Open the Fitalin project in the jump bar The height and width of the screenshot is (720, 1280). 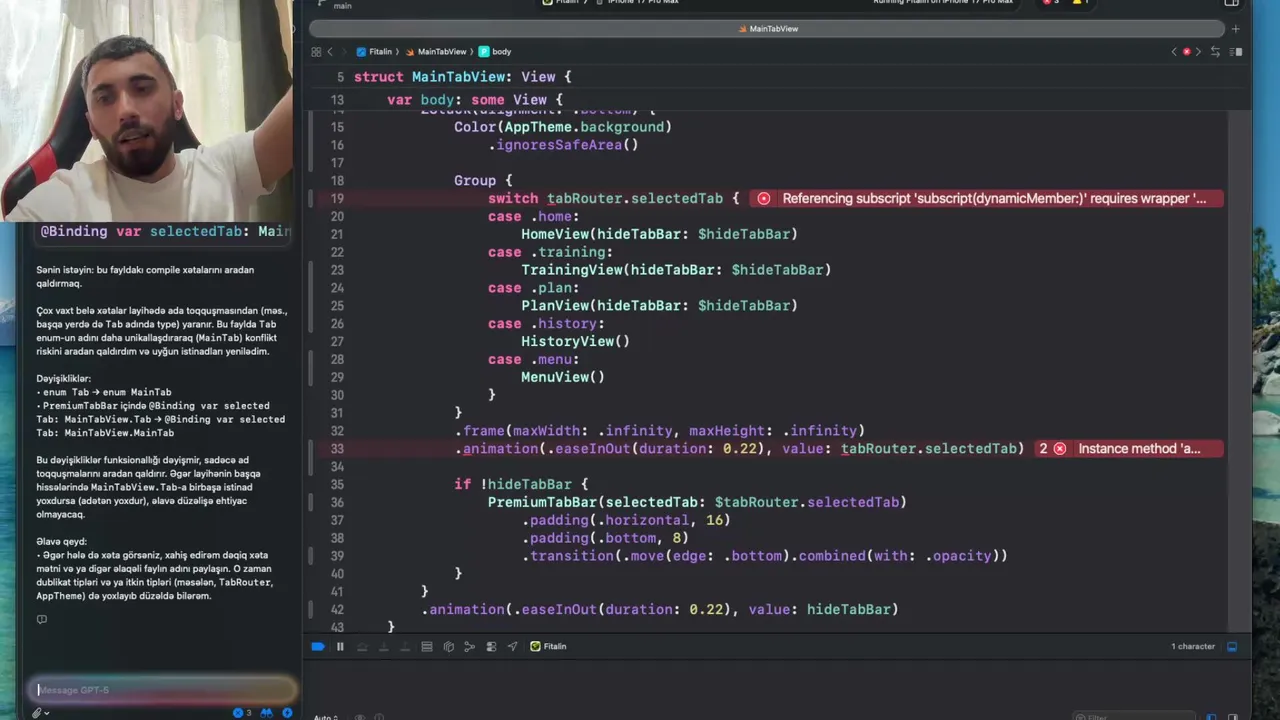tap(375, 51)
